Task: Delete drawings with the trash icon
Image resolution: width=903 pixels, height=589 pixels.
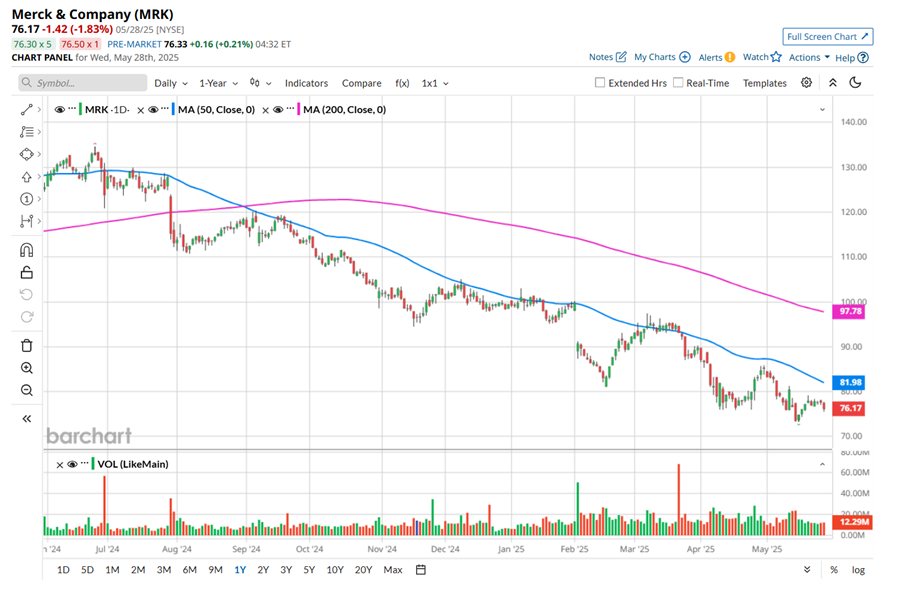Action: [26, 345]
